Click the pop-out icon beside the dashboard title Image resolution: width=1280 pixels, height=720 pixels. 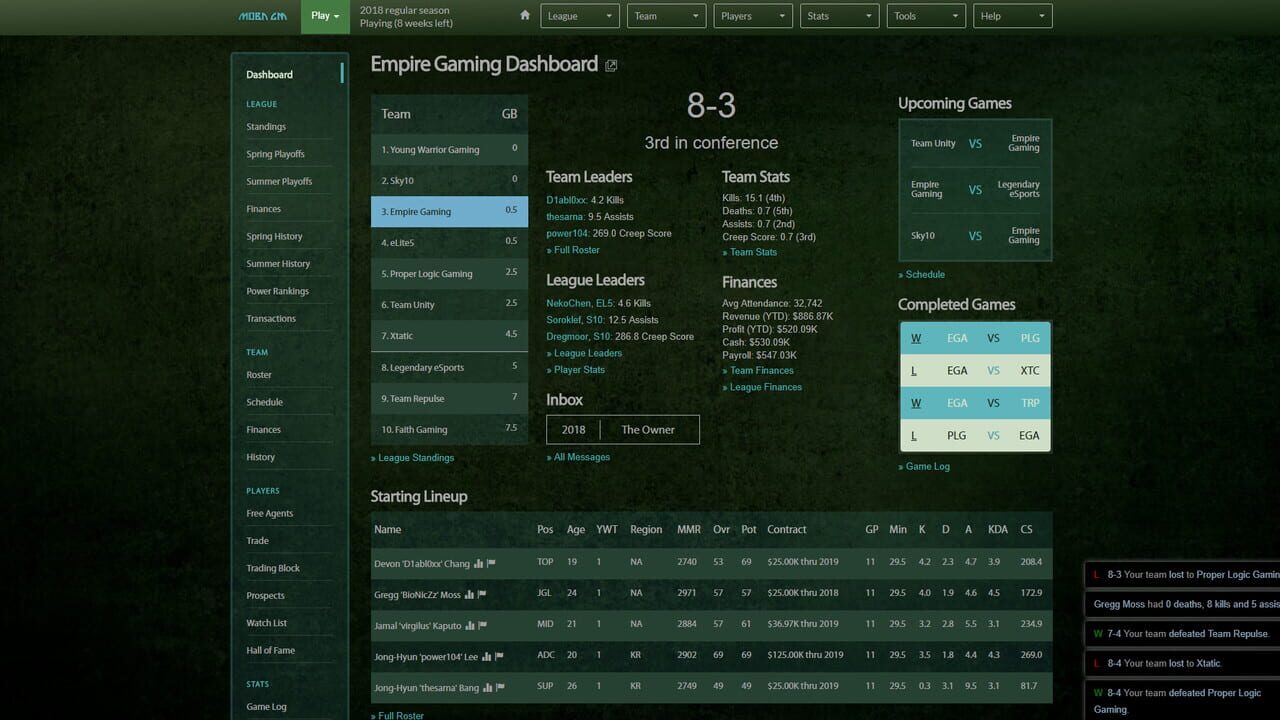(x=611, y=66)
